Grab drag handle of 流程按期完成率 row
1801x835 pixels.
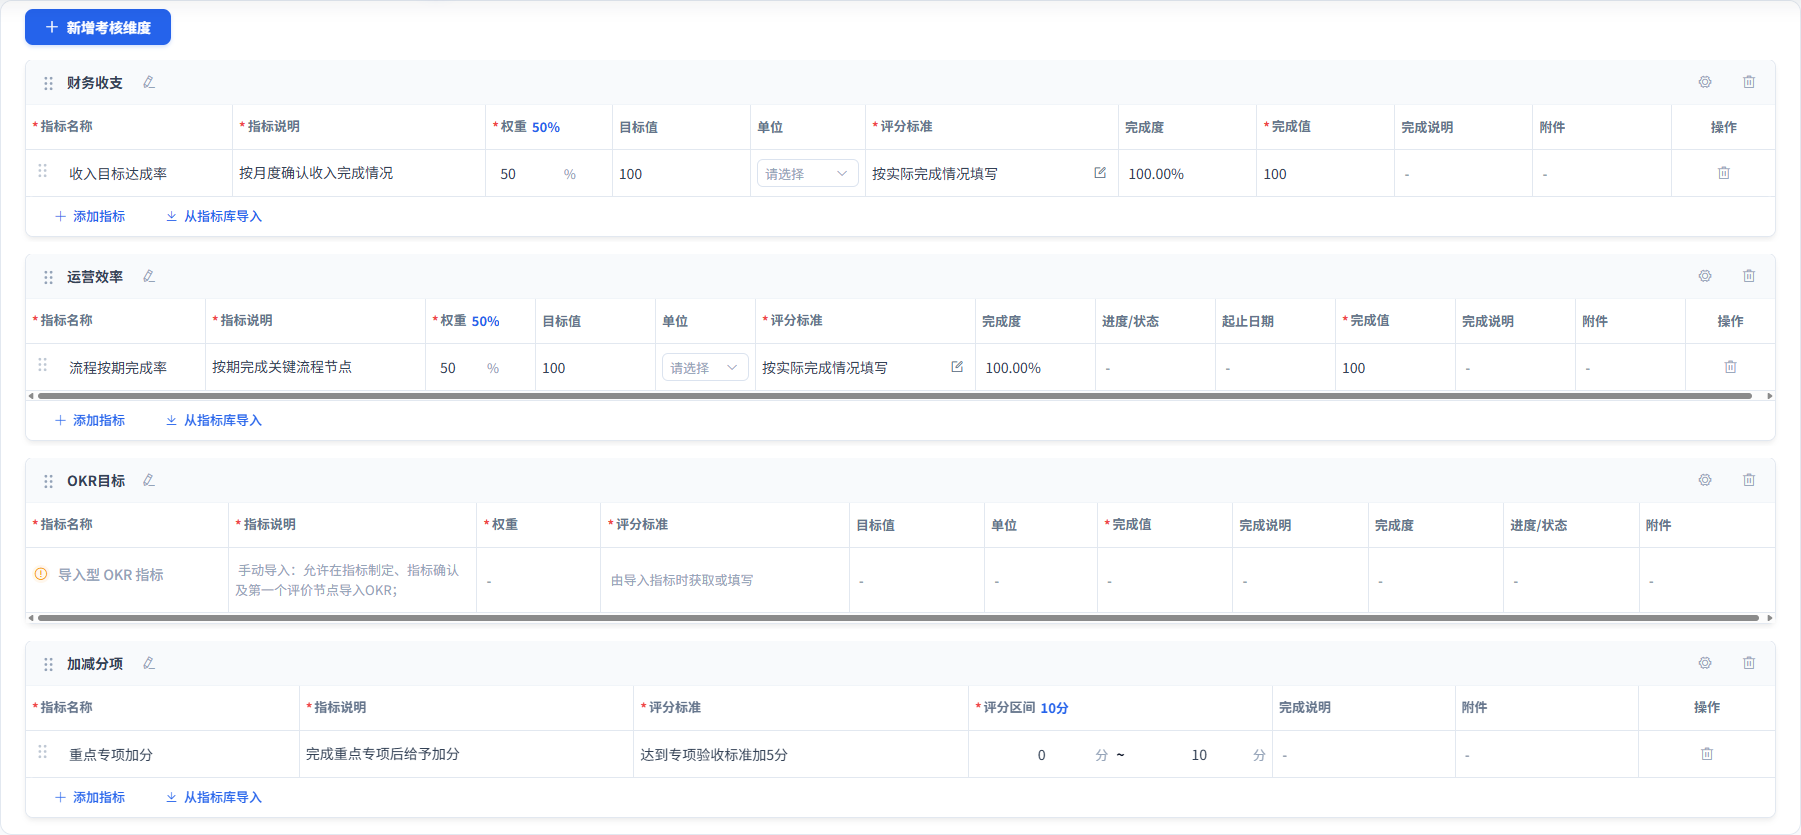pyautogui.click(x=42, y=365)
